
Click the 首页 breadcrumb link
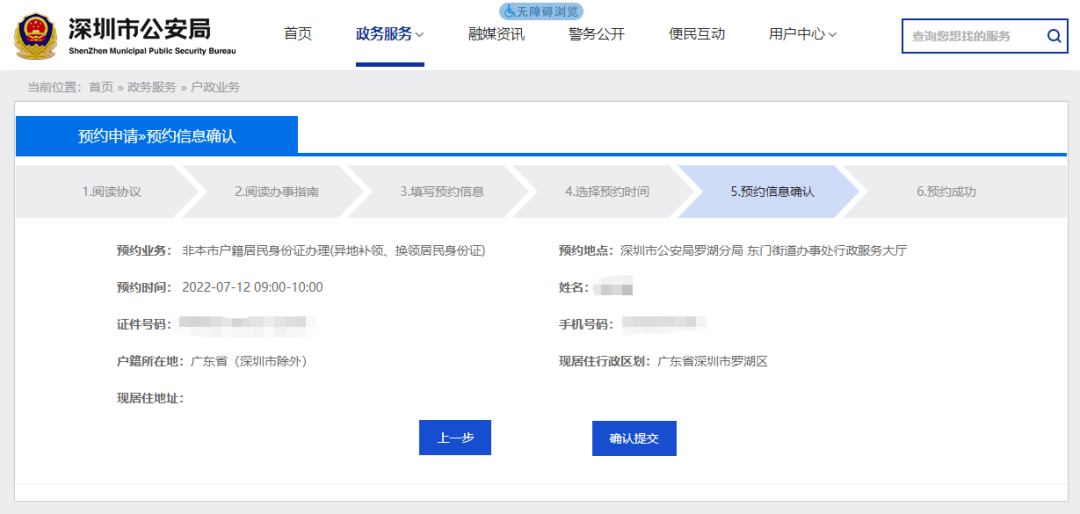click(x=101, y=88)
